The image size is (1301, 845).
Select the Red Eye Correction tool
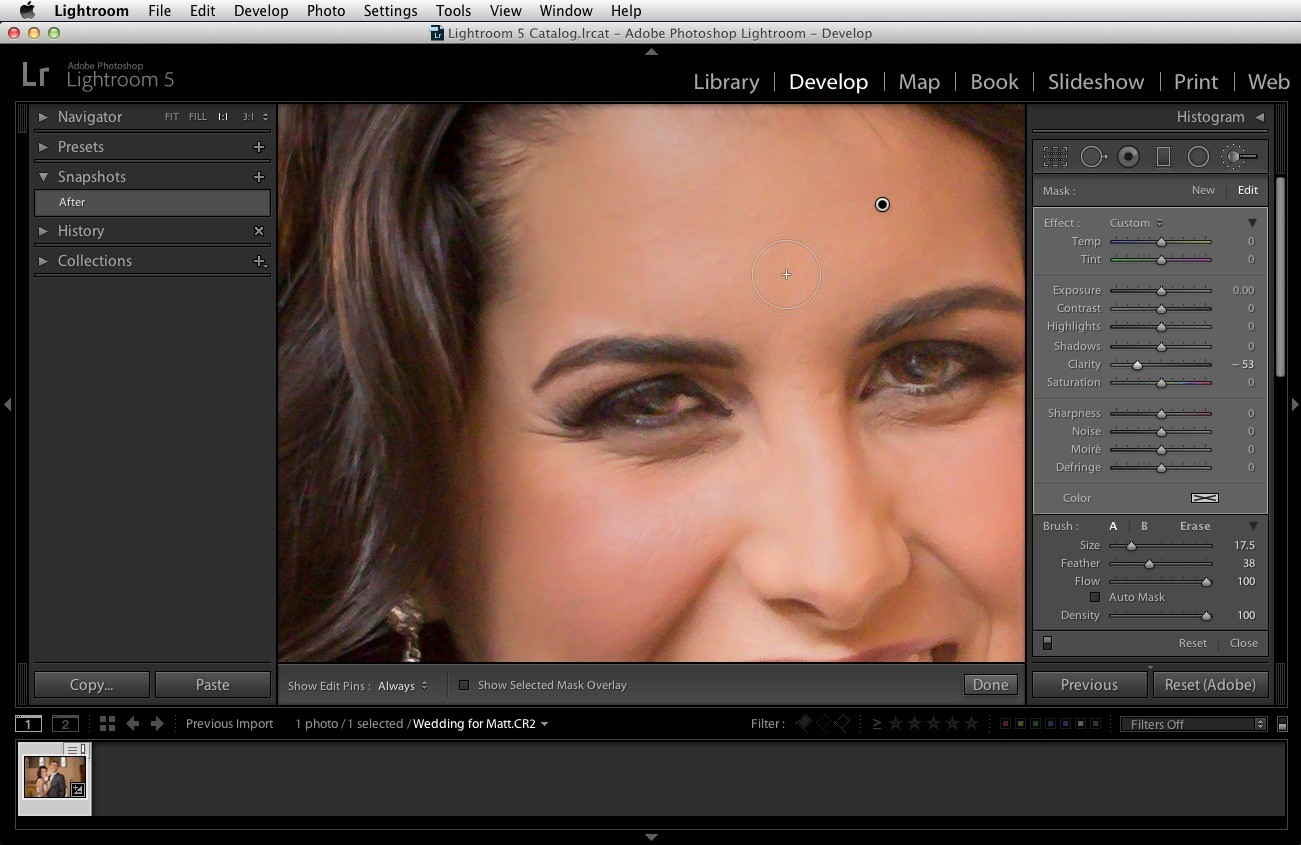pos(1129,157)
